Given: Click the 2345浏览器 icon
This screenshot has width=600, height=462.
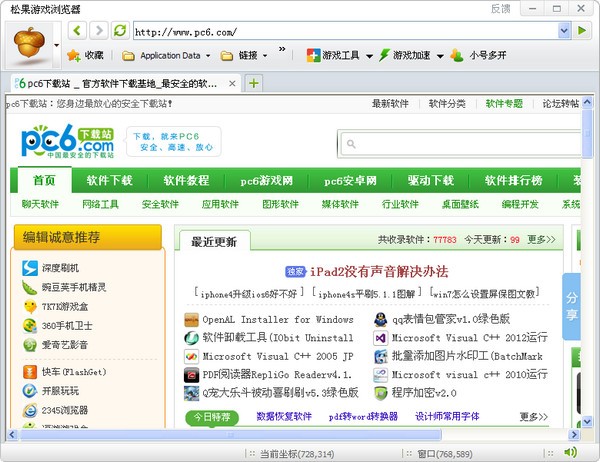Looking at the screenshot, I should [x=30, y=410].
